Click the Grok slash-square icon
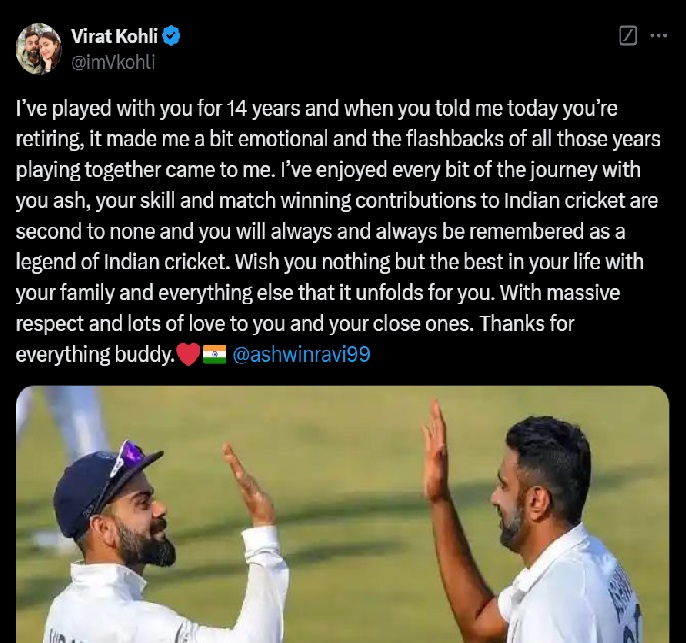 pyautogui.click(x=628, y=36)
